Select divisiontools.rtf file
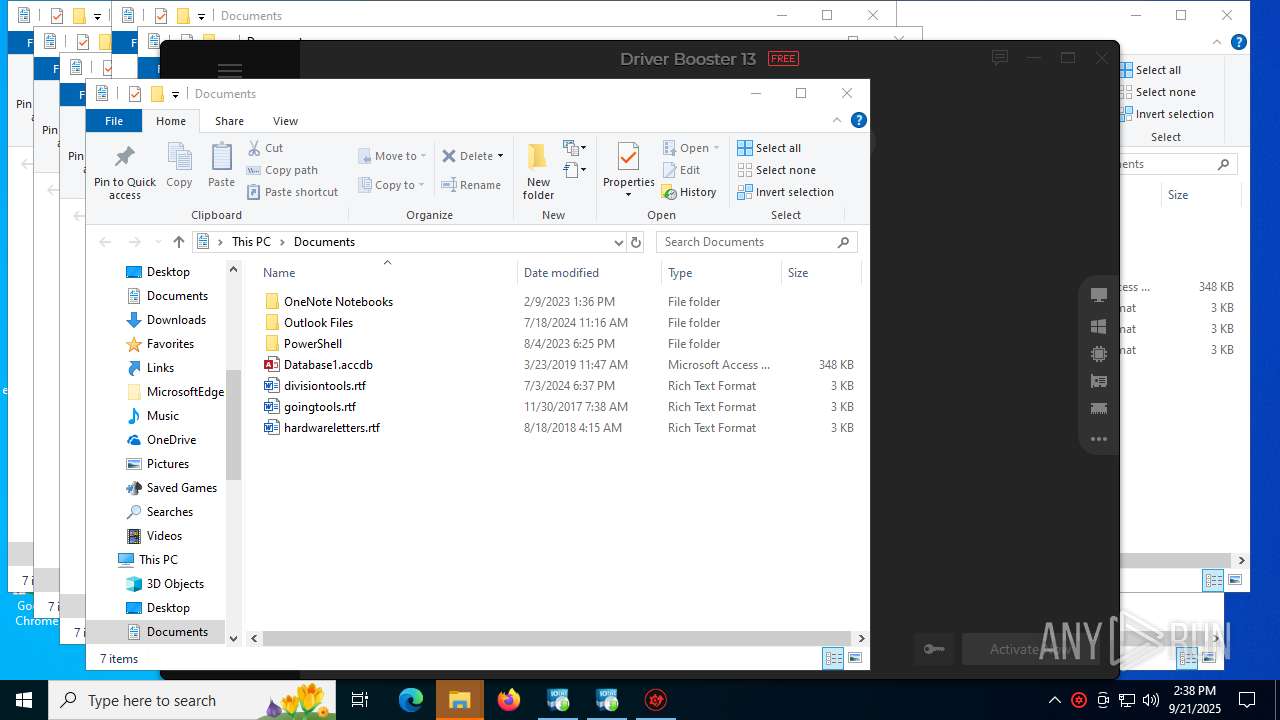Screen dimensions: 1280x720 (325, 386)
